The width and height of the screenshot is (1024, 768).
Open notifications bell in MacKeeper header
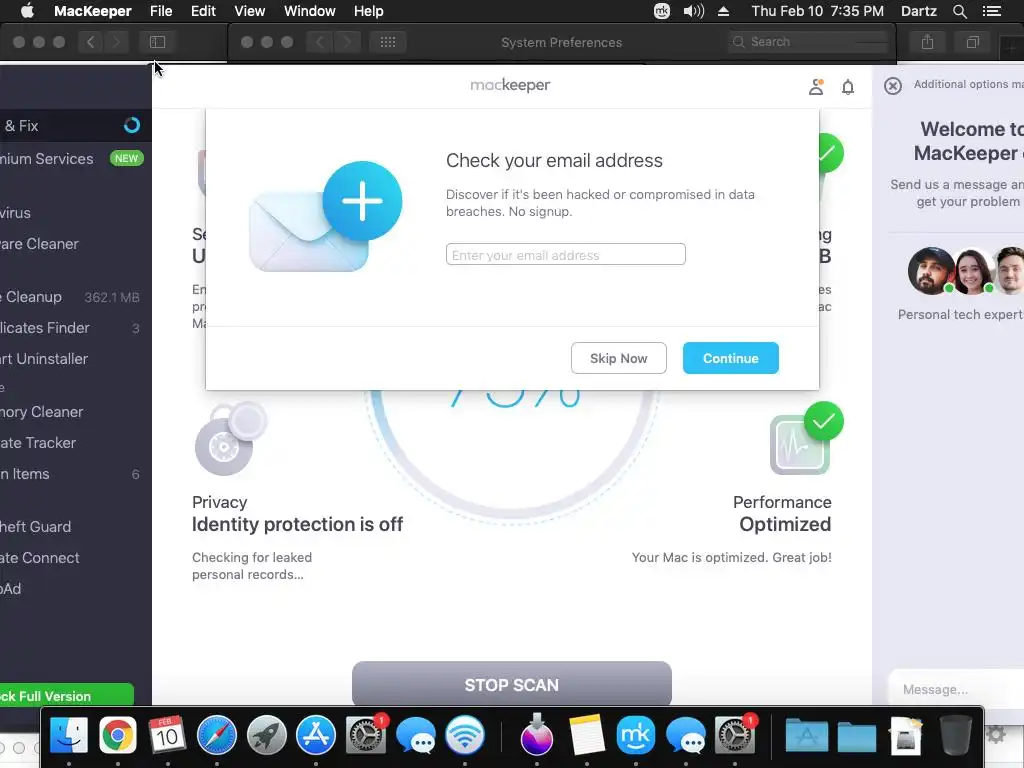[x=848, y=87]
